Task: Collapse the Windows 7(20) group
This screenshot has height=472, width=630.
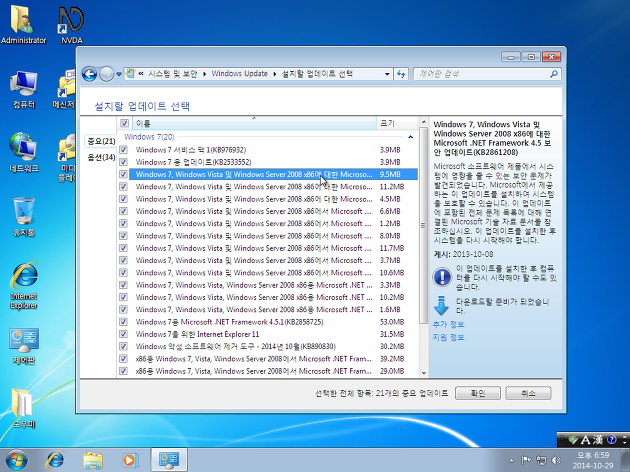Action: (410, 137)
